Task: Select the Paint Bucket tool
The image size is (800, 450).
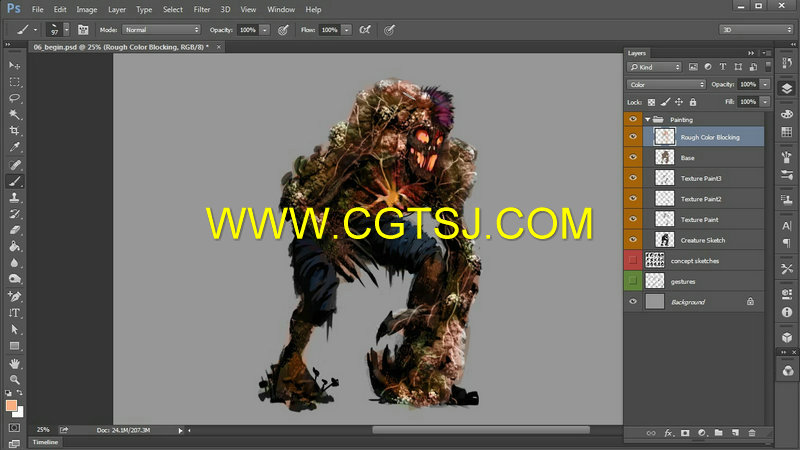Action: pyautogui.click(x=14, y=246)
